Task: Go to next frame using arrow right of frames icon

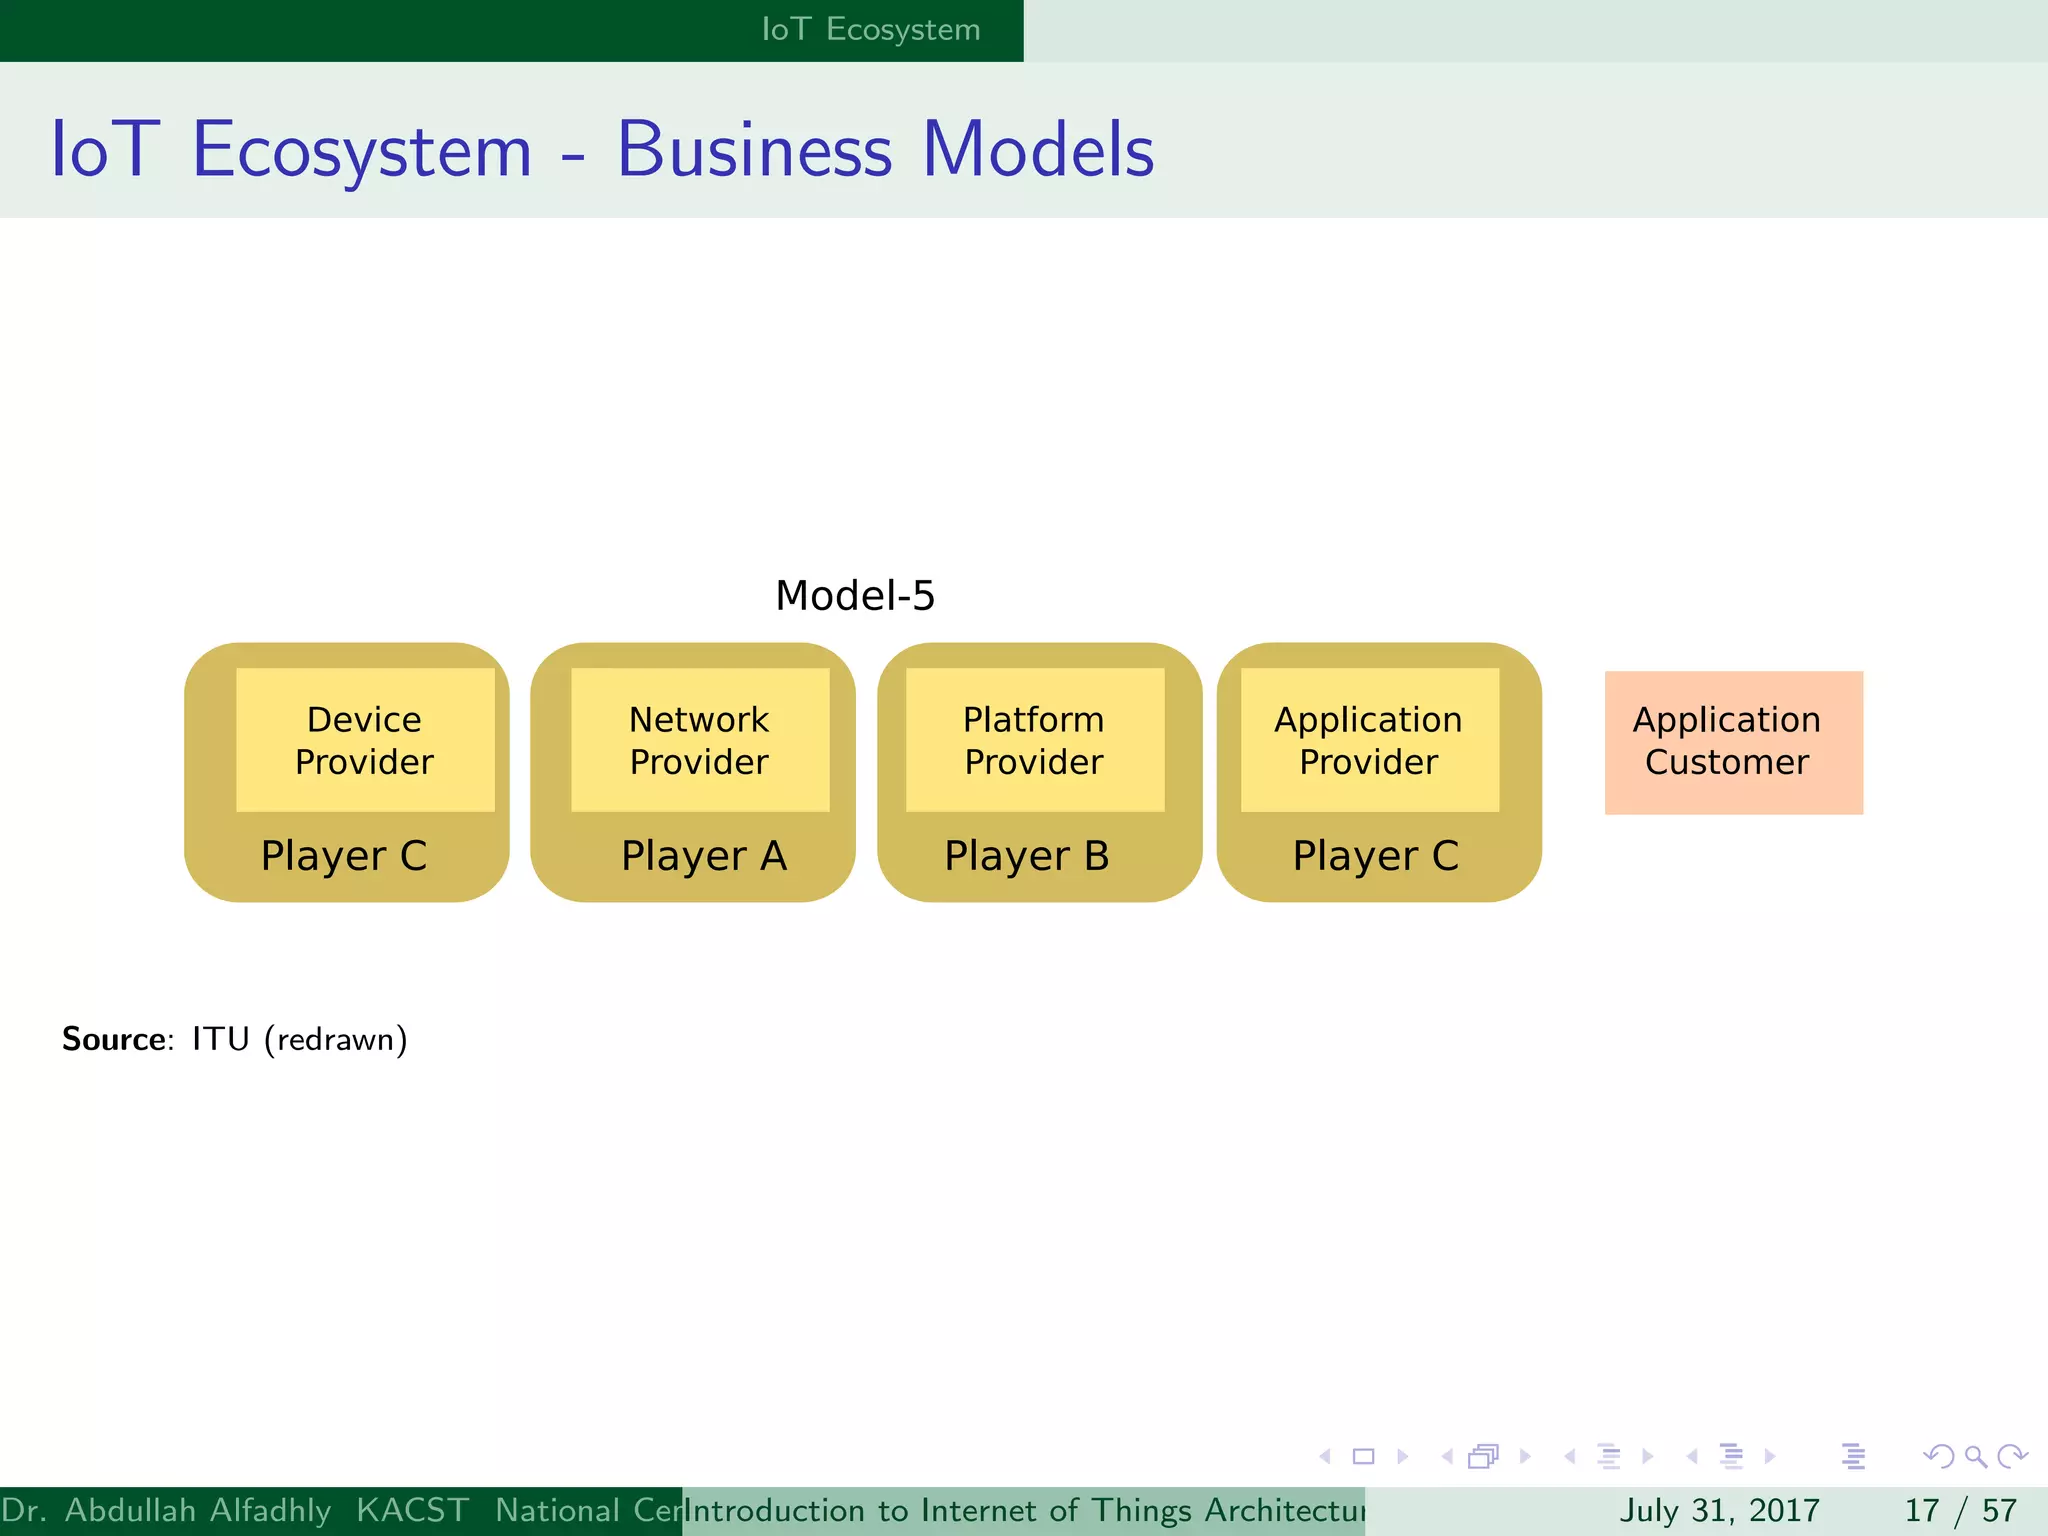Action: 1525,1457
